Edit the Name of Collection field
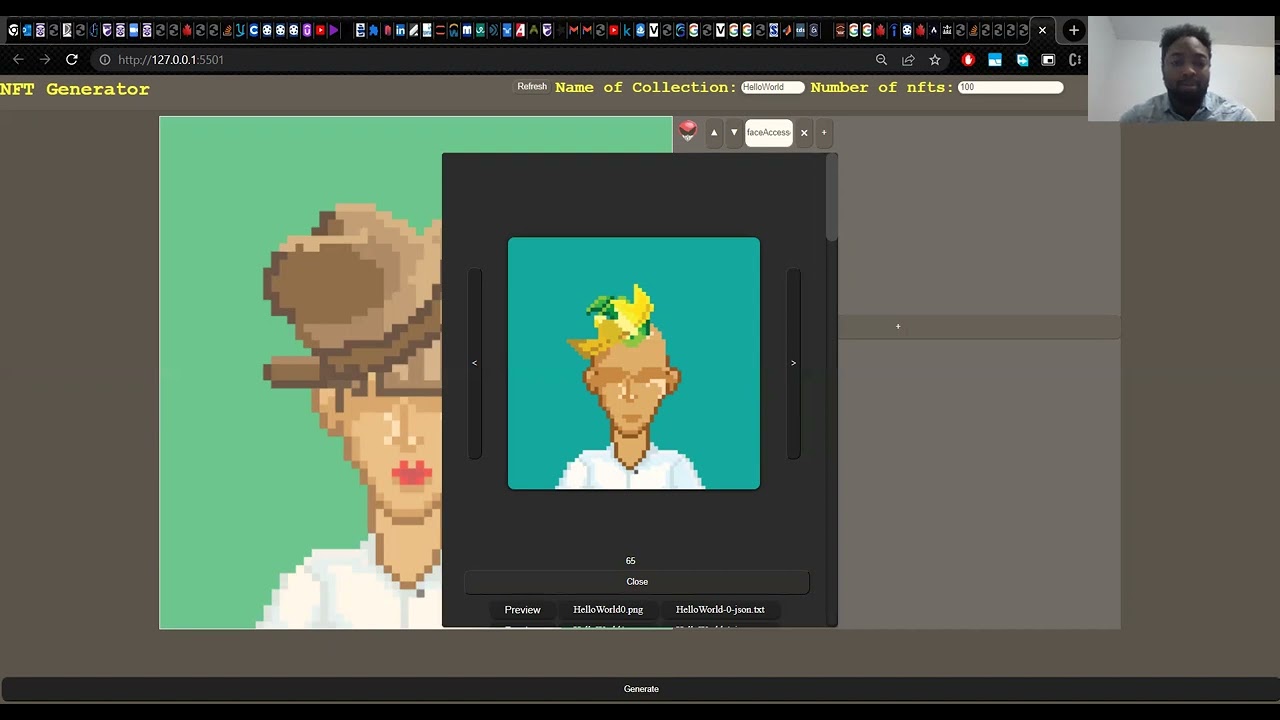 [x=772, y=87]
